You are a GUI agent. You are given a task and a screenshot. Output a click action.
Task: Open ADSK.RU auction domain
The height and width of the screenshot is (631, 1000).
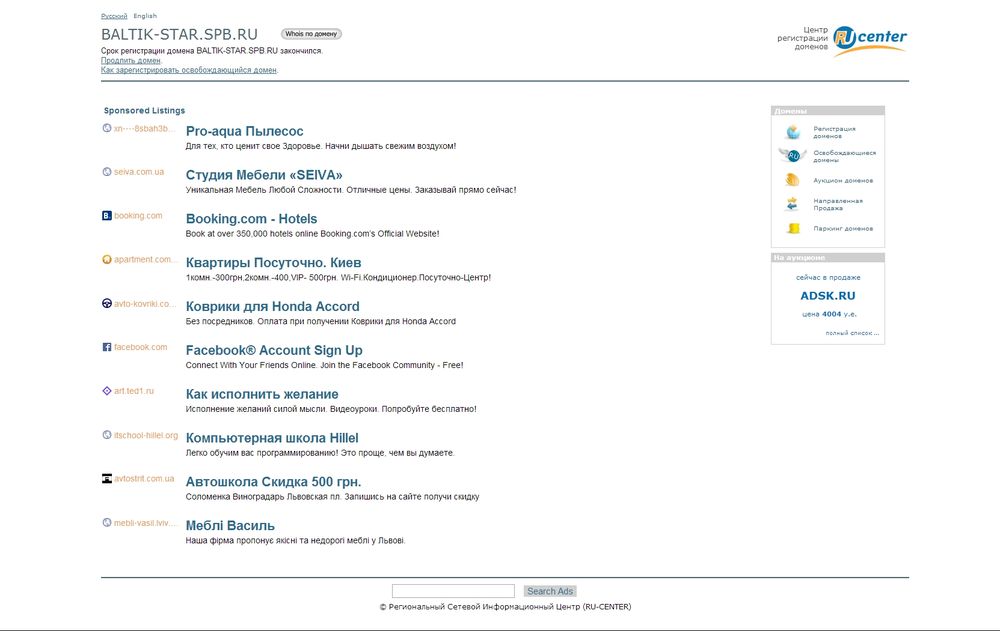(x=828, y=296)
